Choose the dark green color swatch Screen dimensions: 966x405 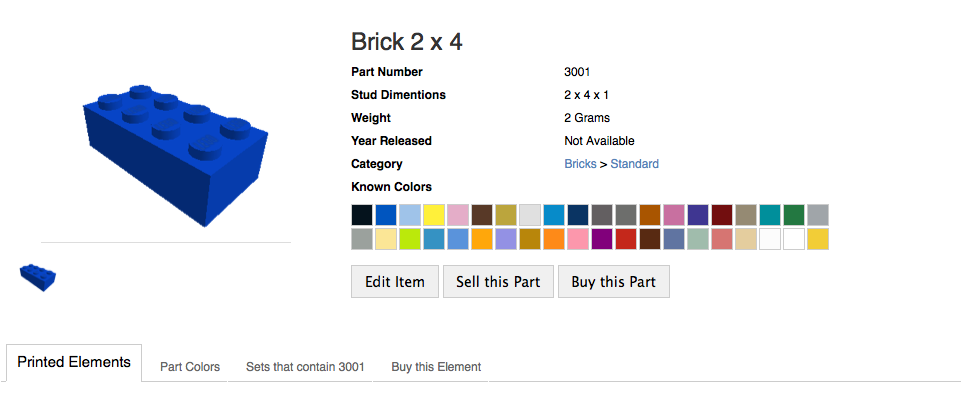(794, 215)
